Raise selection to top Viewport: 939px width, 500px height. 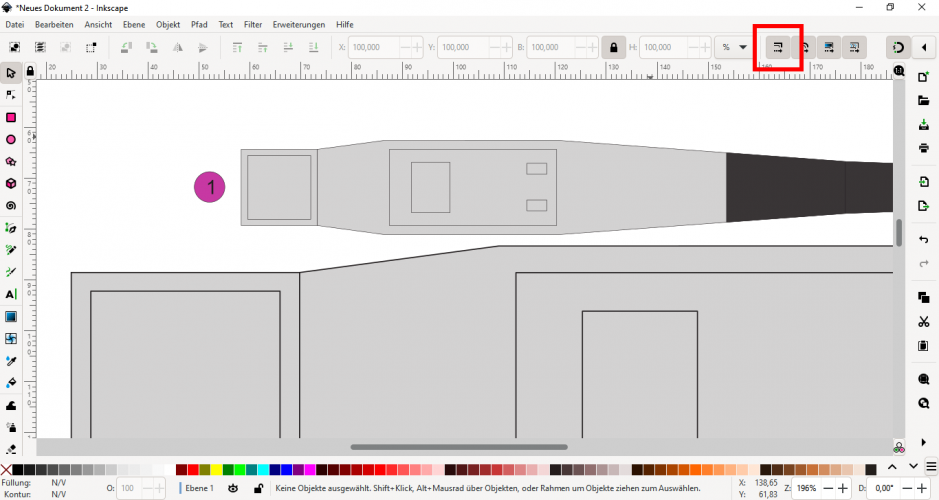pos(237,47)
